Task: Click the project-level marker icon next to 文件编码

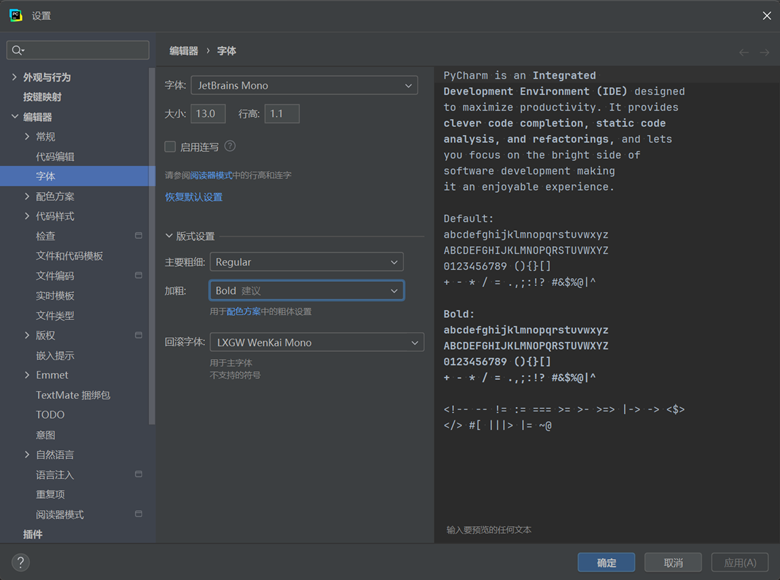Action: tap(139, 275)
